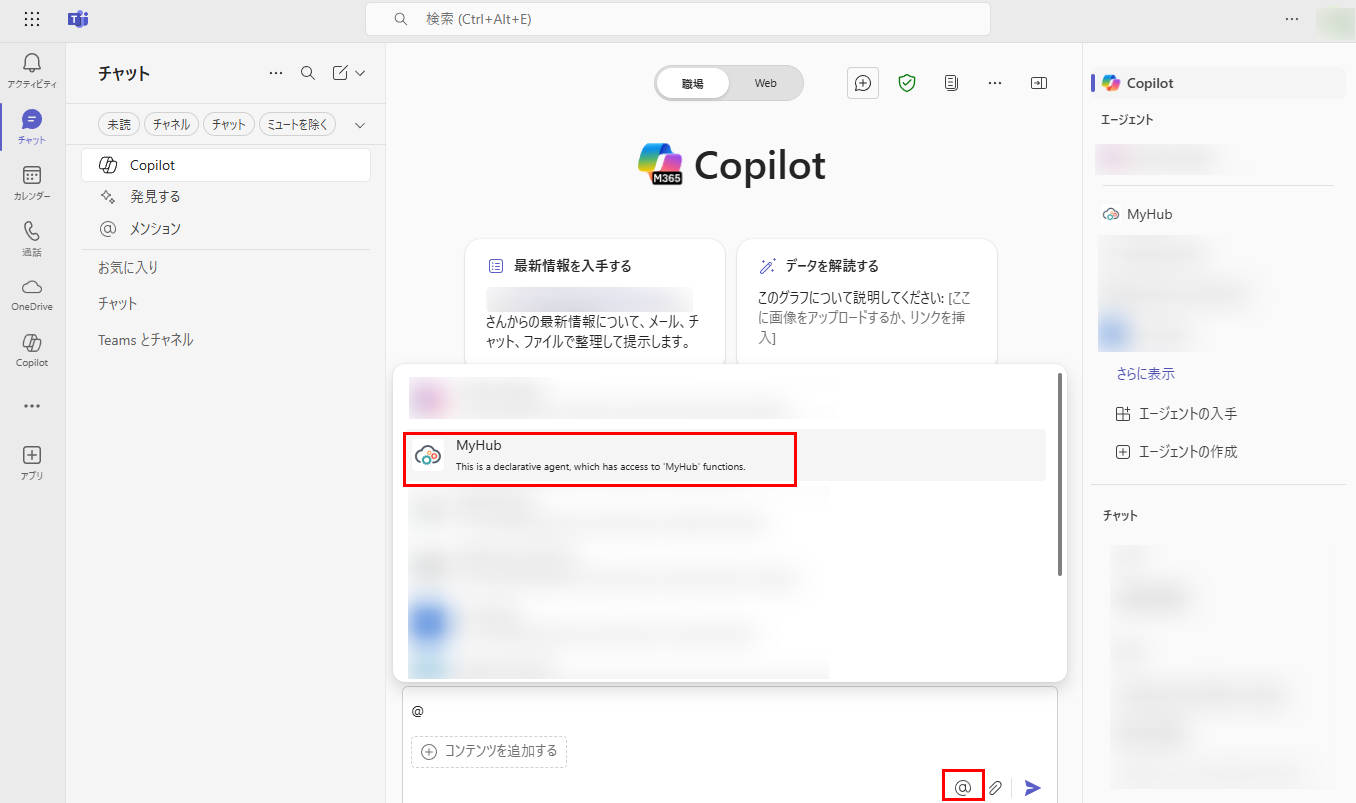The image size is (1356, 803).
Task: Open top-right settings ellipsis
Action: tap(1292, 19)
